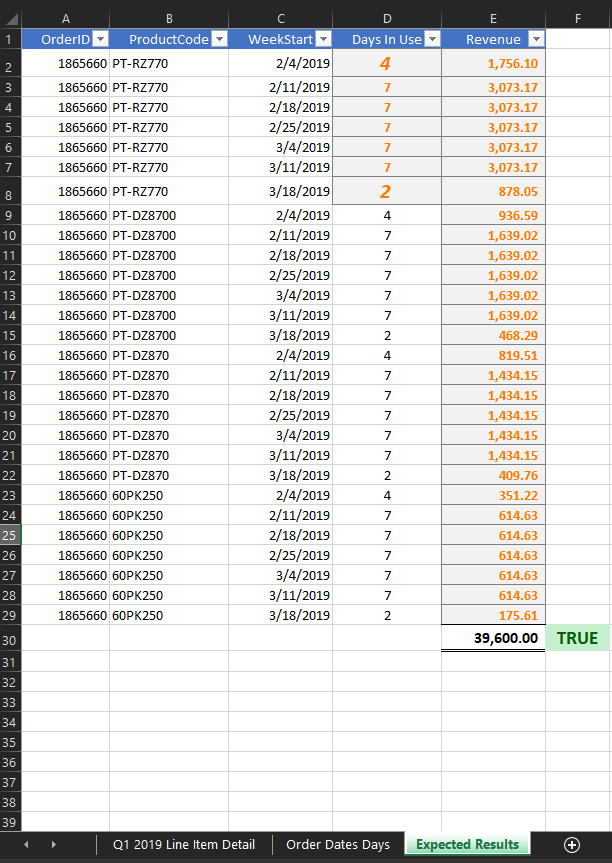Click the green TRUE cell

(x=578, y=638)
